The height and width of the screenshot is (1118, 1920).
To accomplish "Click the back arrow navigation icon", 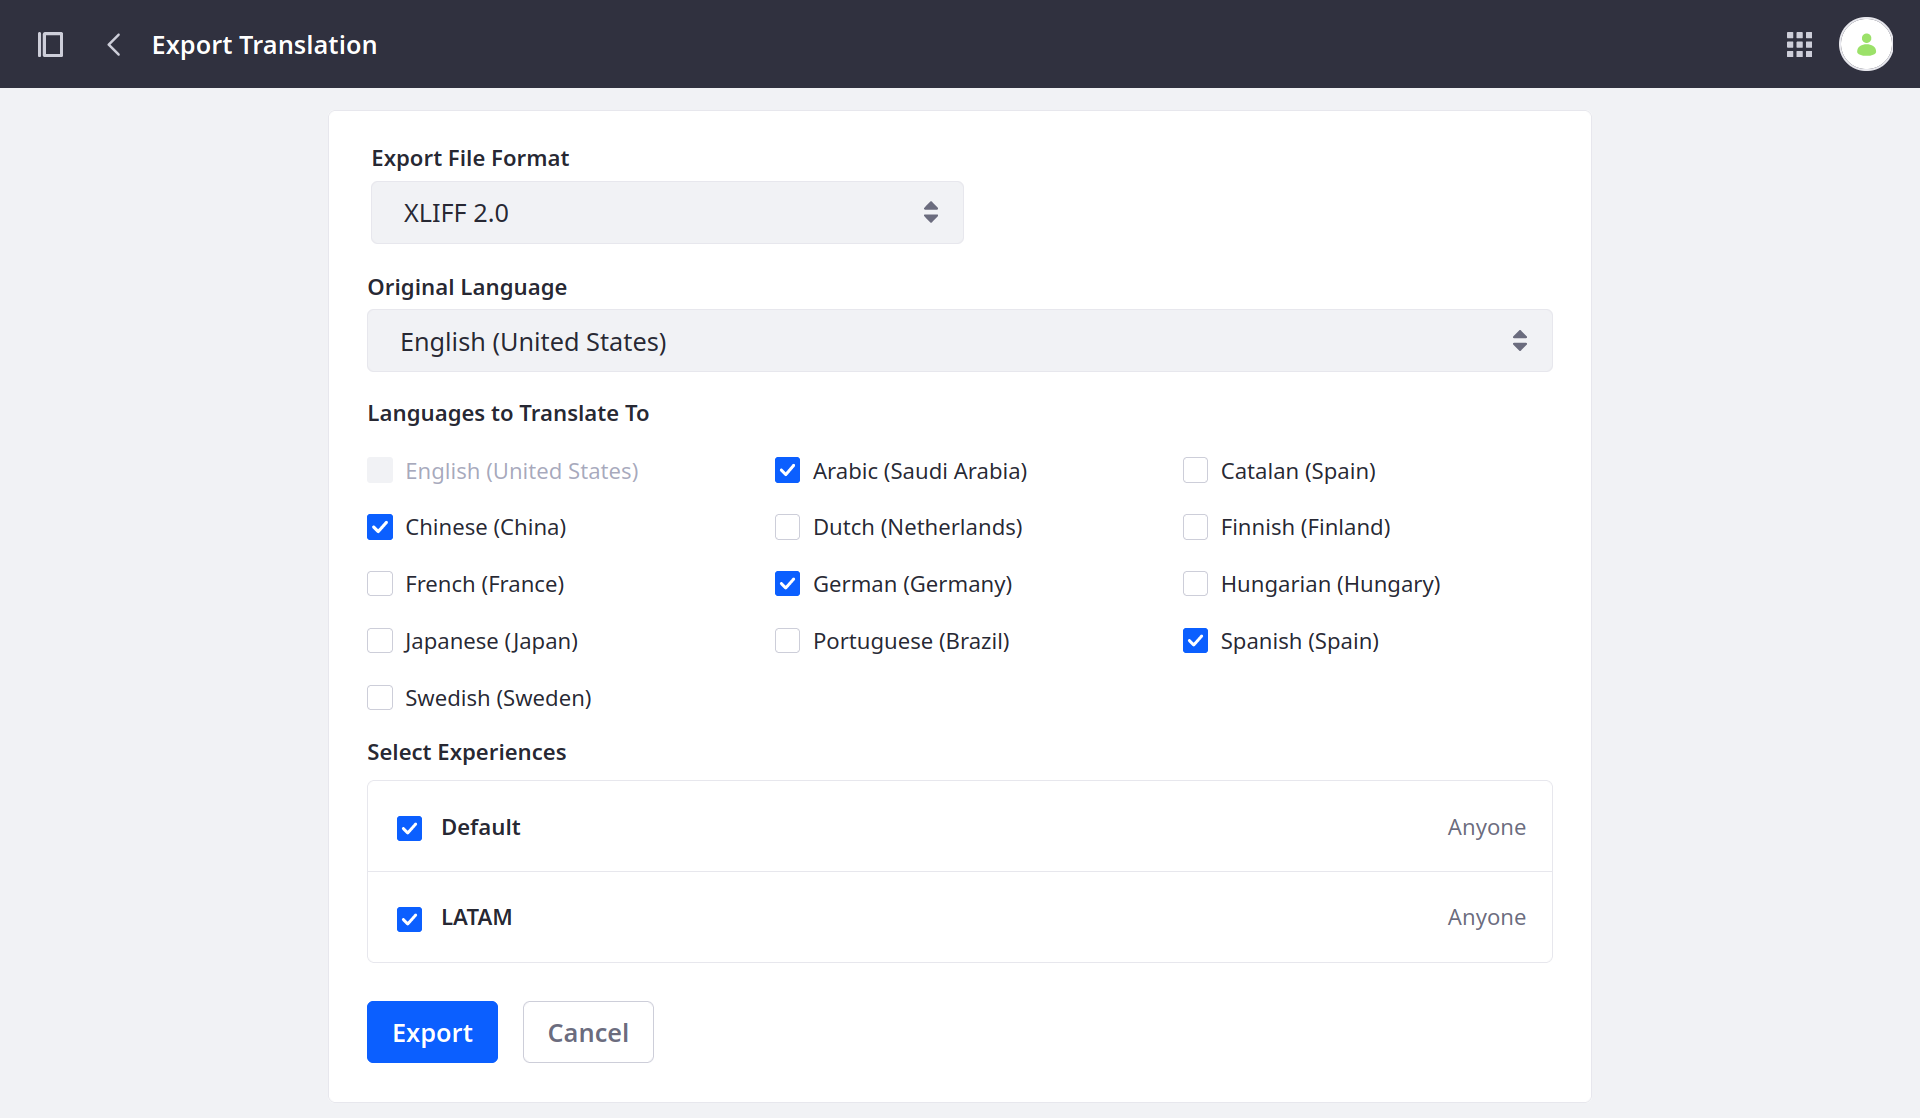I will (116, 44).
